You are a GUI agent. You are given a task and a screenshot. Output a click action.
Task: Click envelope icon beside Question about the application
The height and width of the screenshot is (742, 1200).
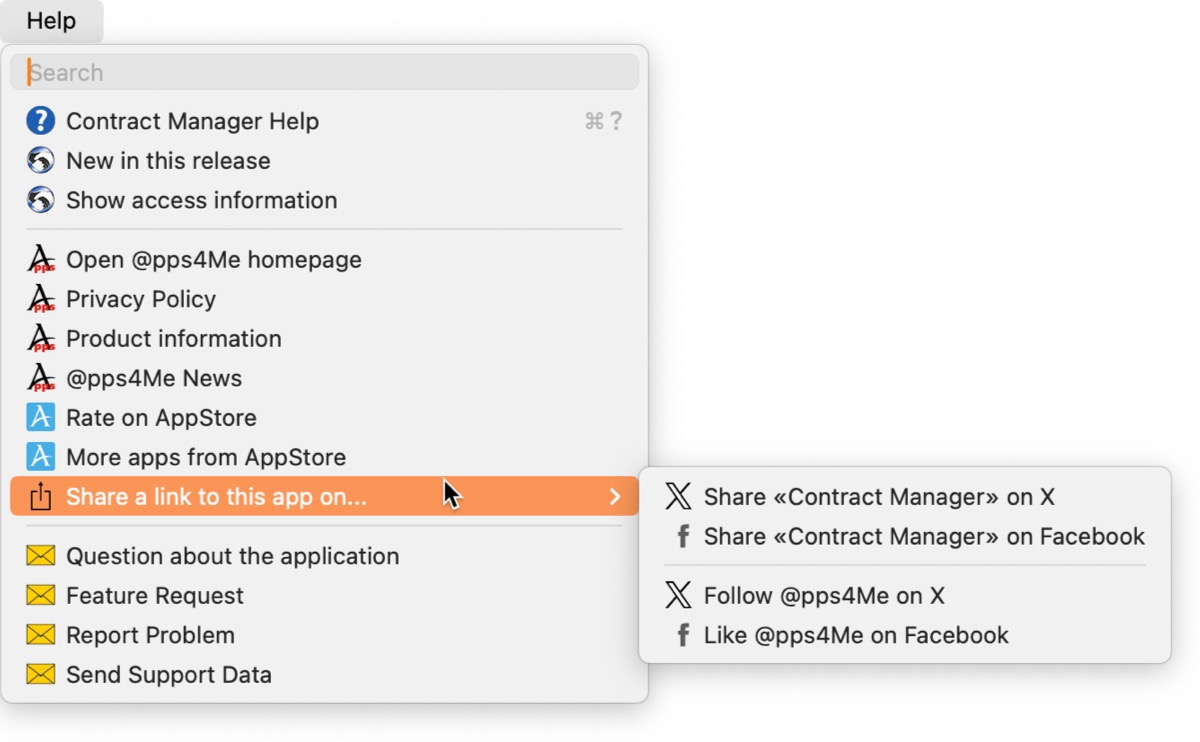(40, 556)
